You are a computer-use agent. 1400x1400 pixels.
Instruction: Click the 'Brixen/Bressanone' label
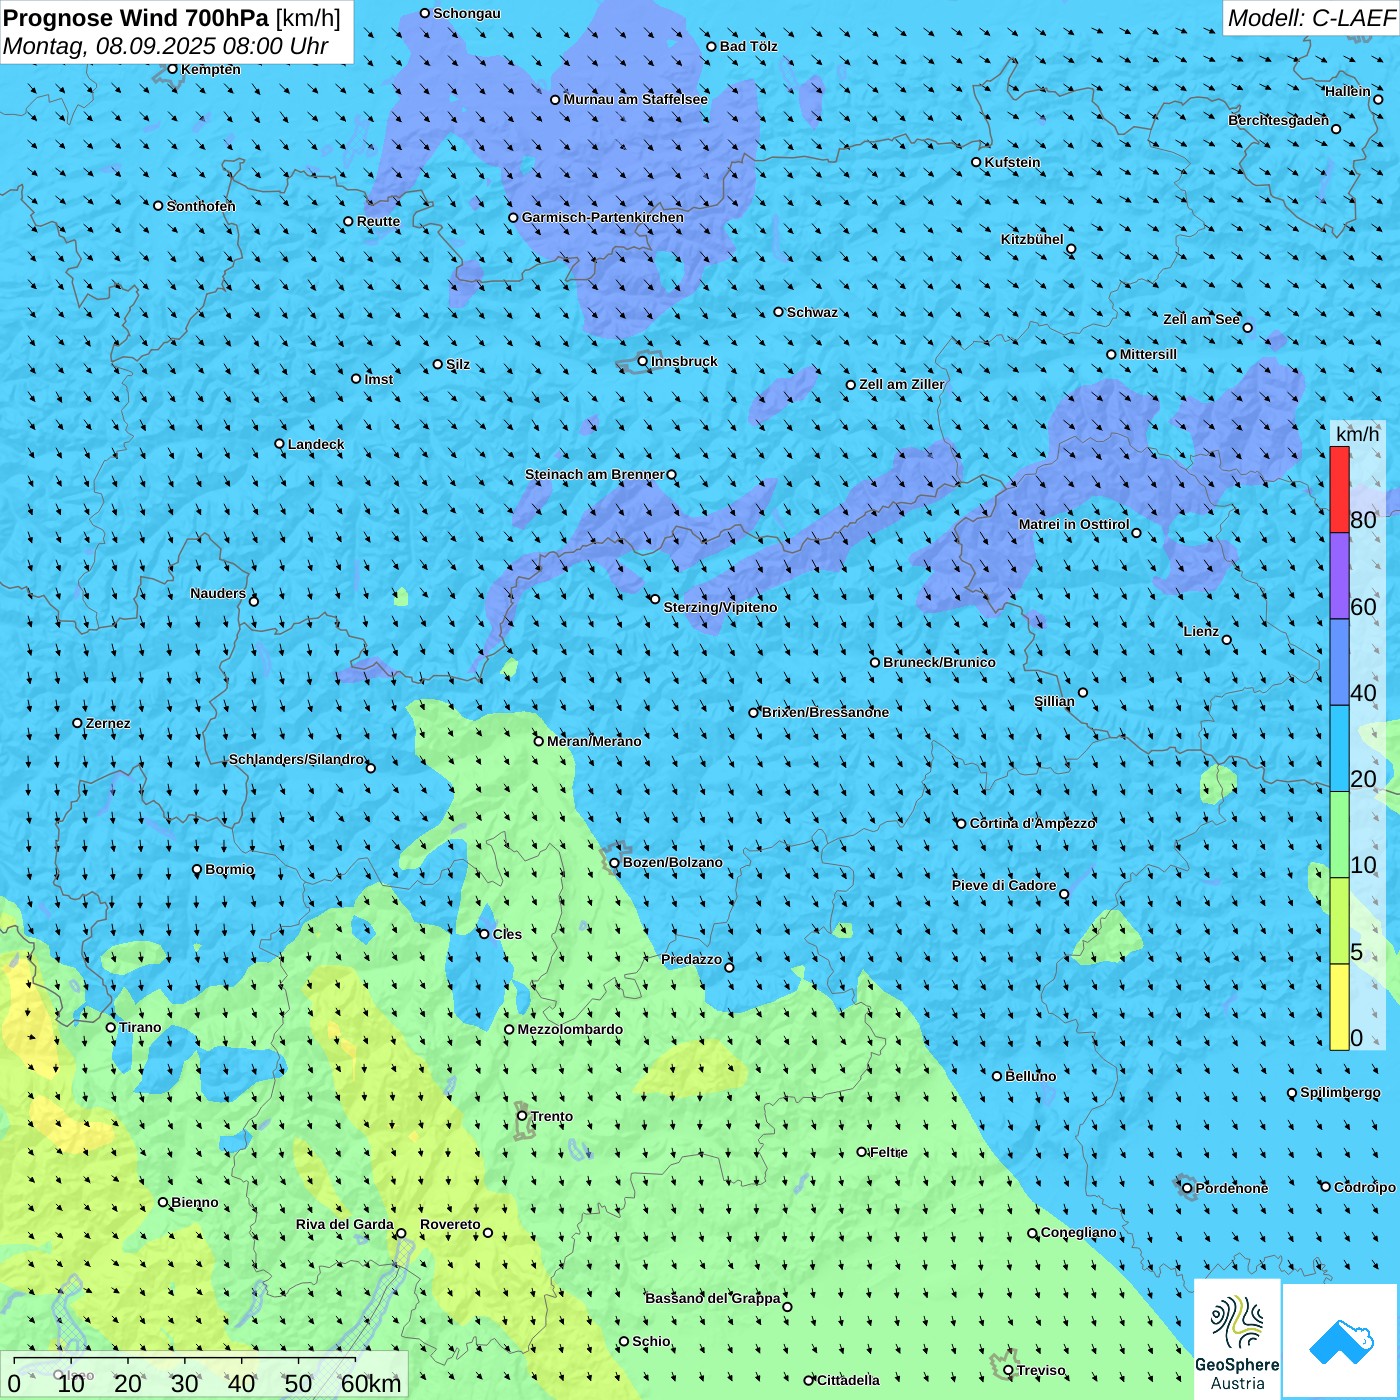pyautogui.click(x=826, y=712)
